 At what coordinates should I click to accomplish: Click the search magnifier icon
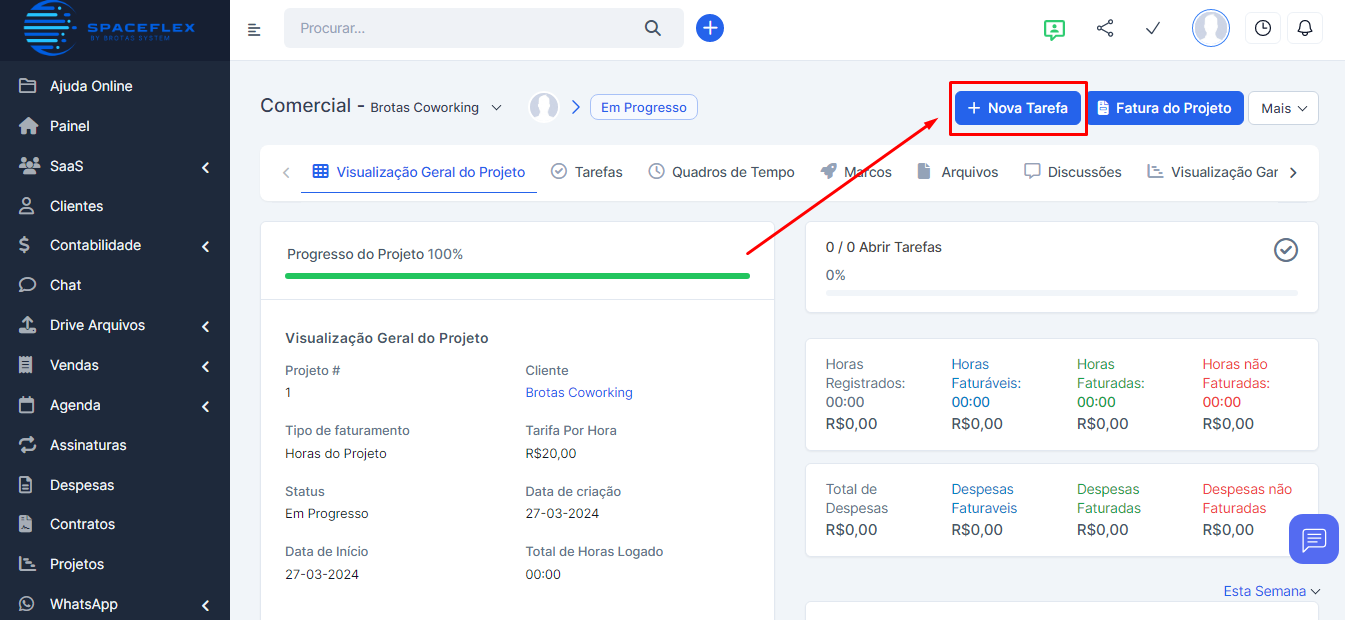(653, 28)
